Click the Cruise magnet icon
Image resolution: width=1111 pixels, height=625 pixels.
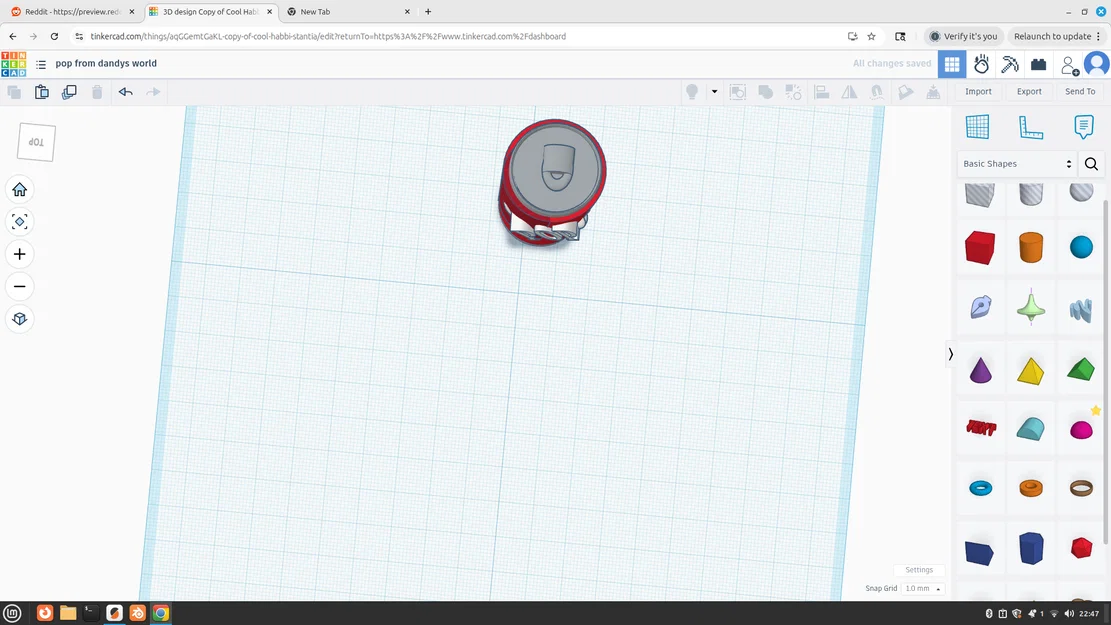(x=877, y=92)
